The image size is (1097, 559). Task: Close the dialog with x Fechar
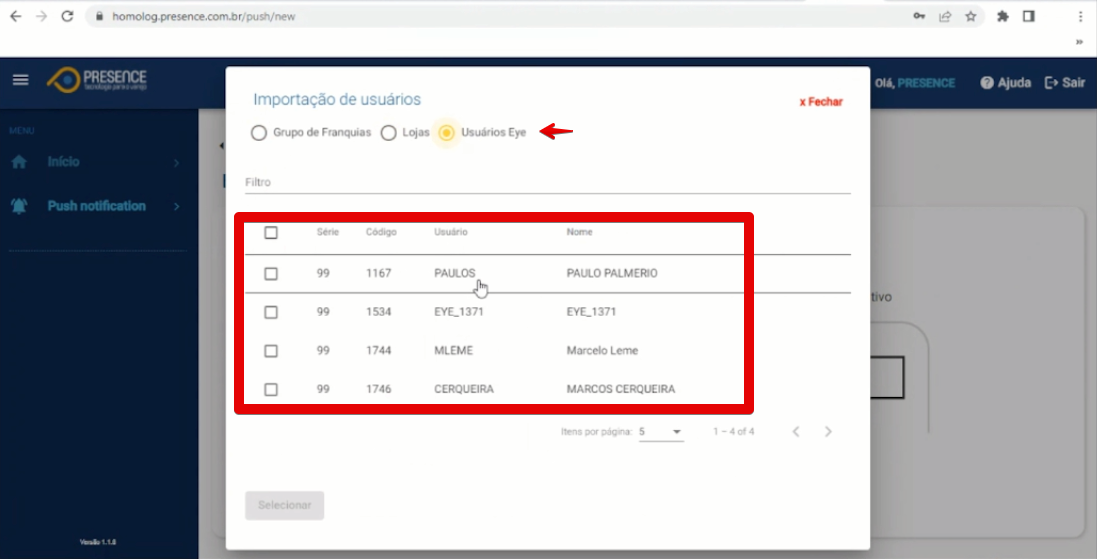point(821,101)
